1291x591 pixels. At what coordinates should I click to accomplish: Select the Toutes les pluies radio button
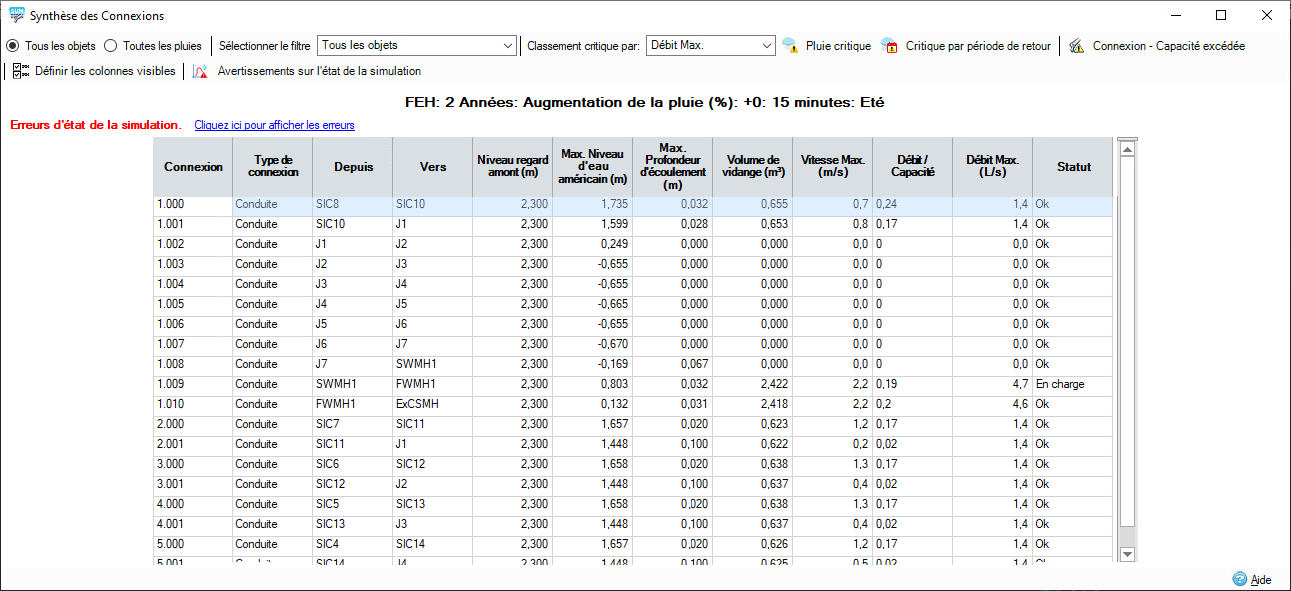[x=111, y=46]
